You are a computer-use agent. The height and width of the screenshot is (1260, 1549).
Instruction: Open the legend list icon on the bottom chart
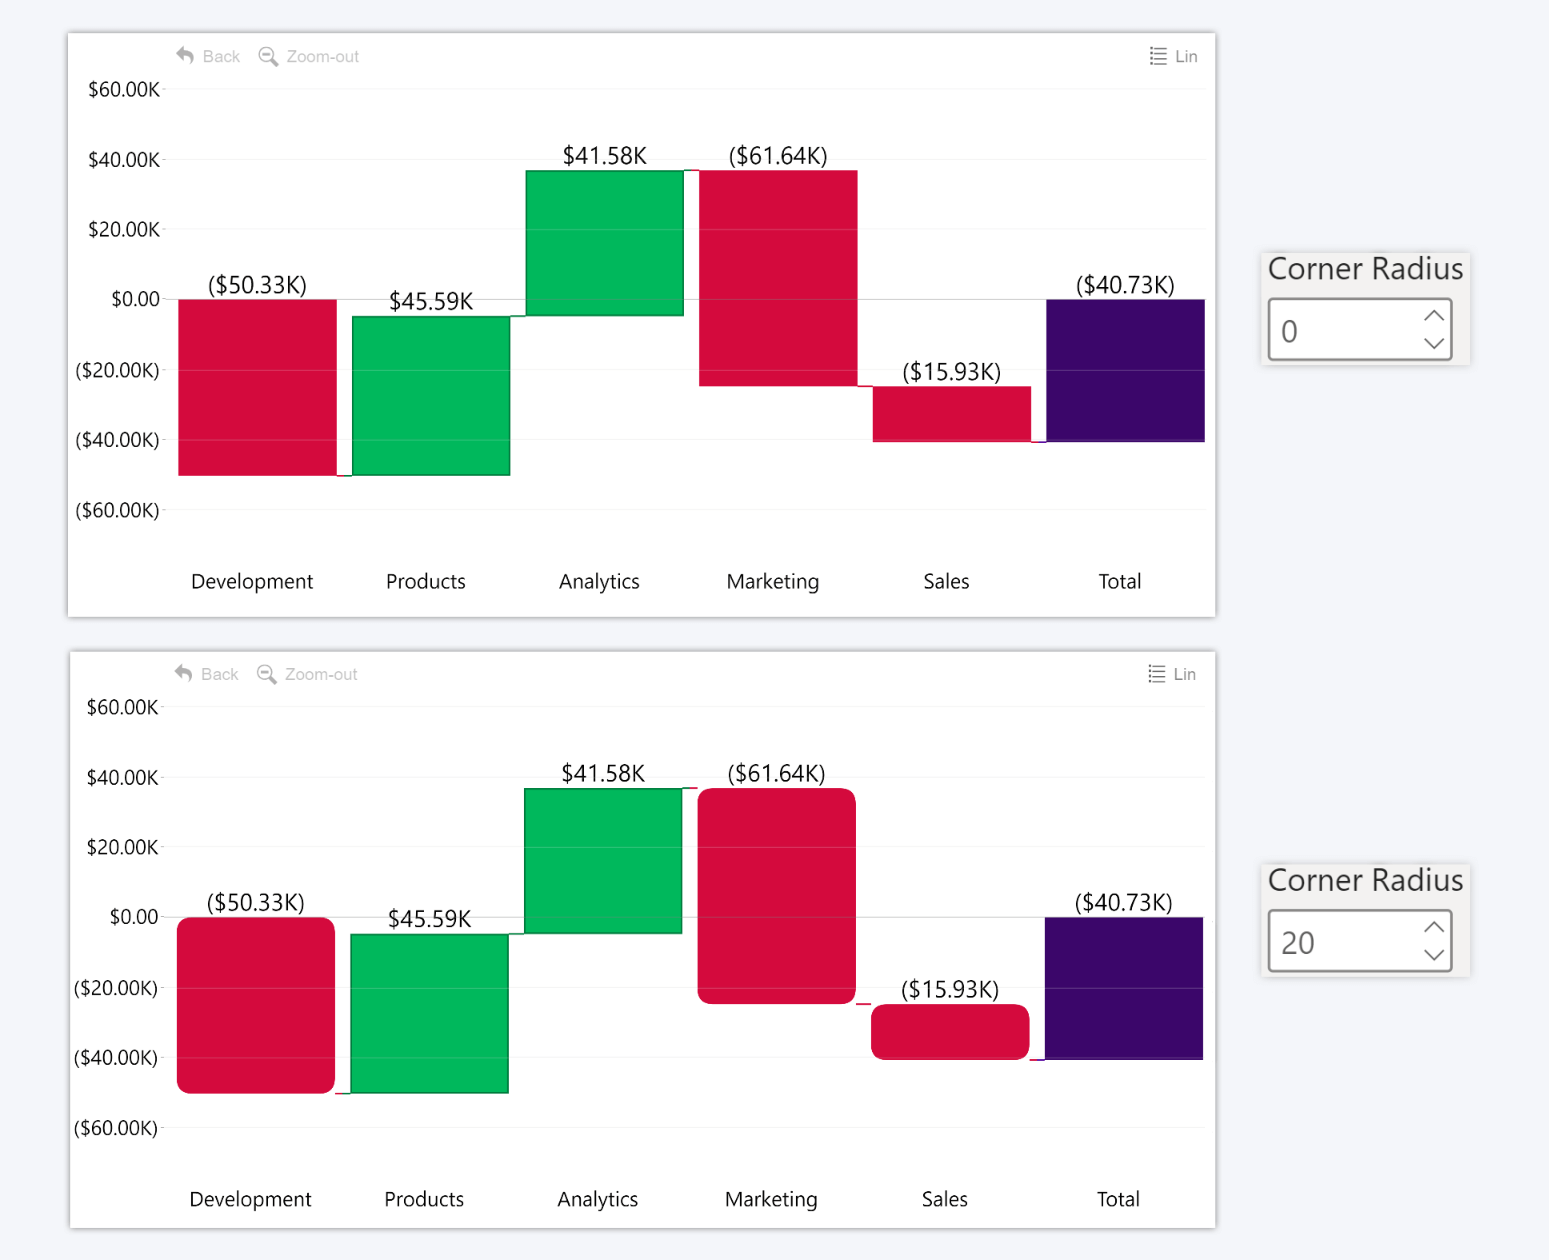[x=1156, y=674]
